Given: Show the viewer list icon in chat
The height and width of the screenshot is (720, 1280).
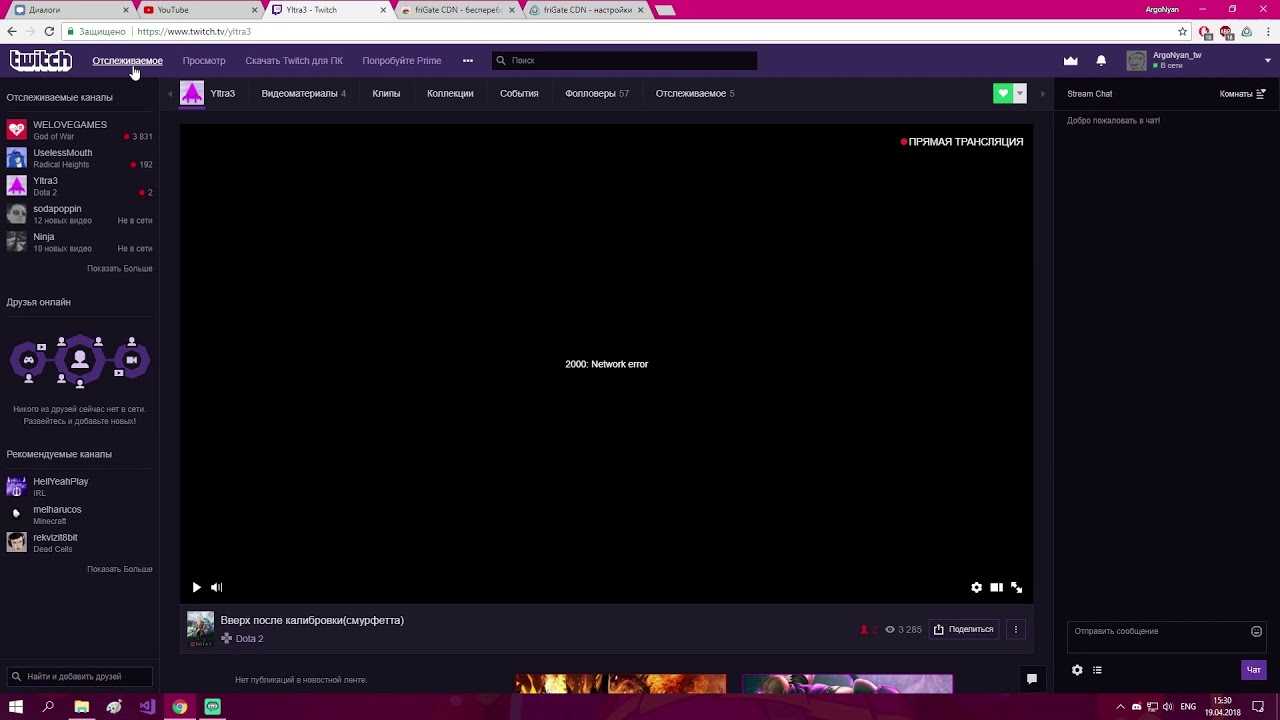Looking at the screenshot, I should pyautogui.click(x=1097, y=670).
